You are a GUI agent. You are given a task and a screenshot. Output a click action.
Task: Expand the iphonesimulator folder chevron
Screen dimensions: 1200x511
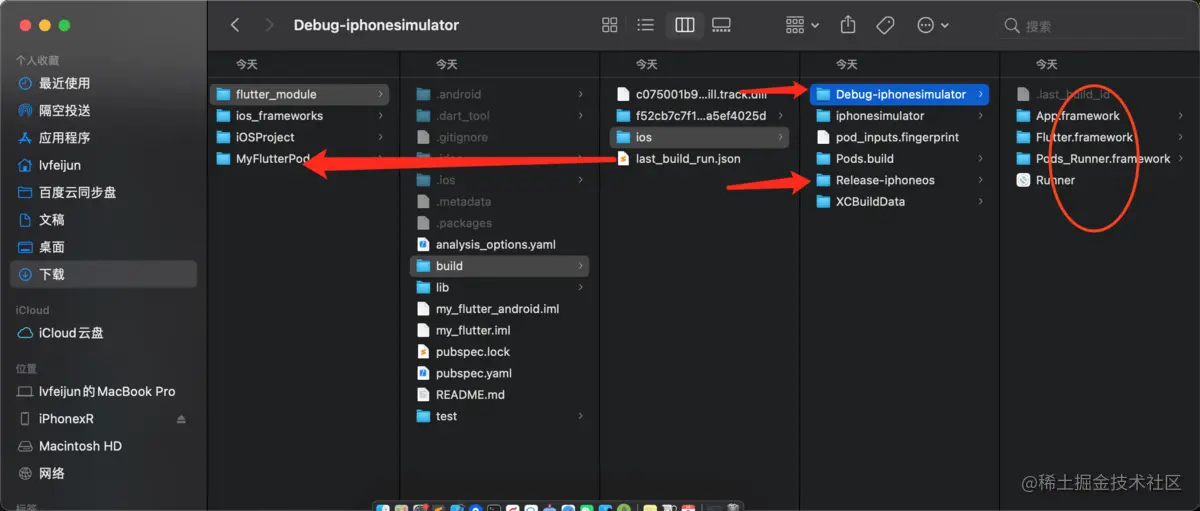pyautogui.click(x=980, y=116)
